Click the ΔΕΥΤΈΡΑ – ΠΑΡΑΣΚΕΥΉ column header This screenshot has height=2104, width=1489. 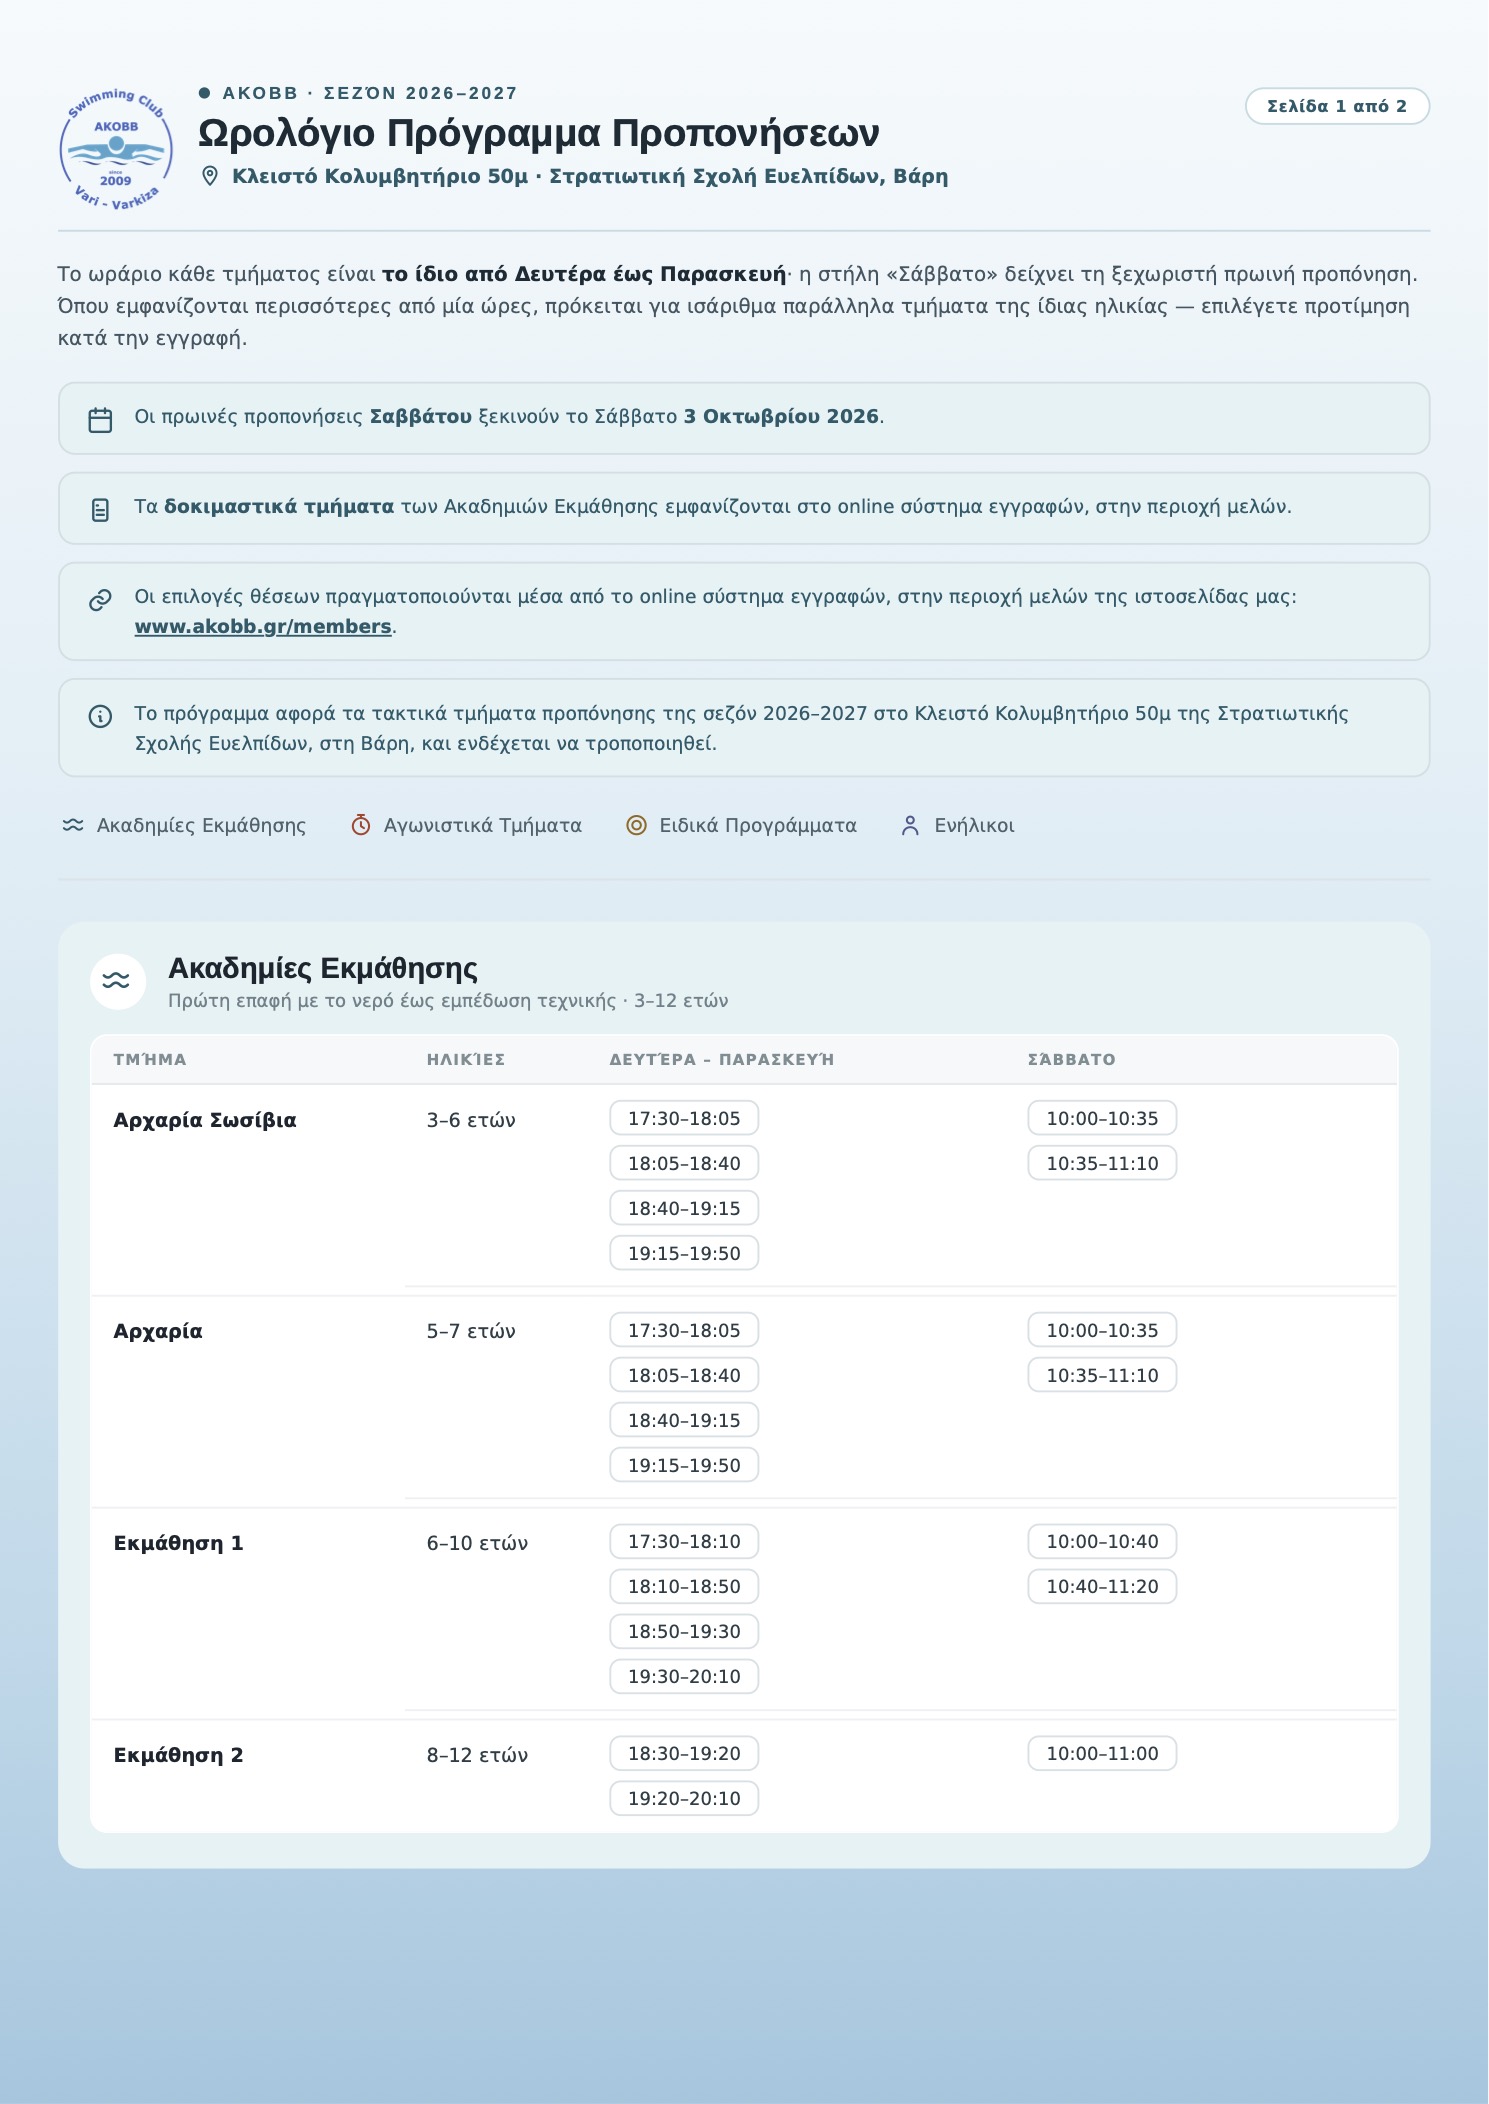(x=722, y=1059)
